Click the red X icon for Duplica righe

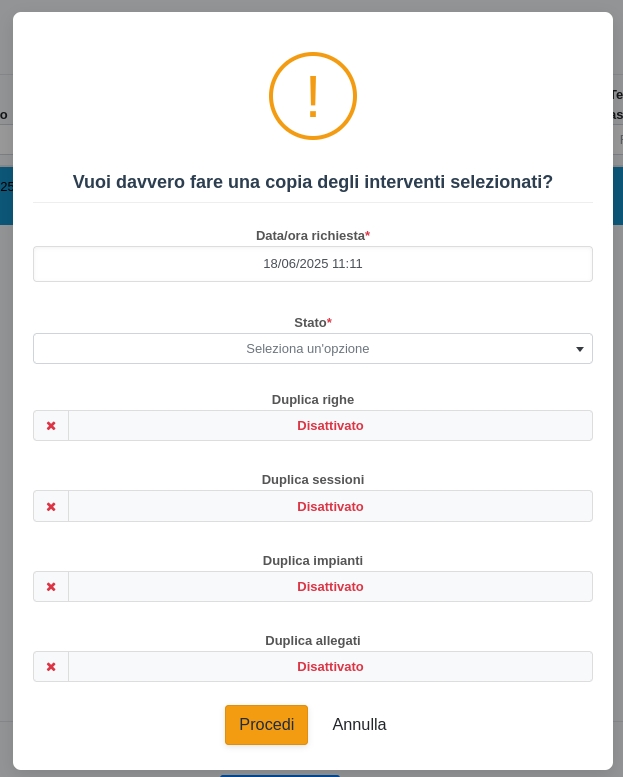51,426
